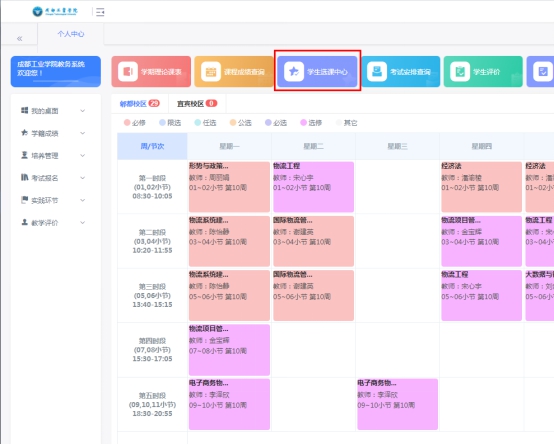The width and height of the screenshot is (554, 445).
Task: Open the 考试安排查询 shortcut card
Action: [x=401, y=71]
